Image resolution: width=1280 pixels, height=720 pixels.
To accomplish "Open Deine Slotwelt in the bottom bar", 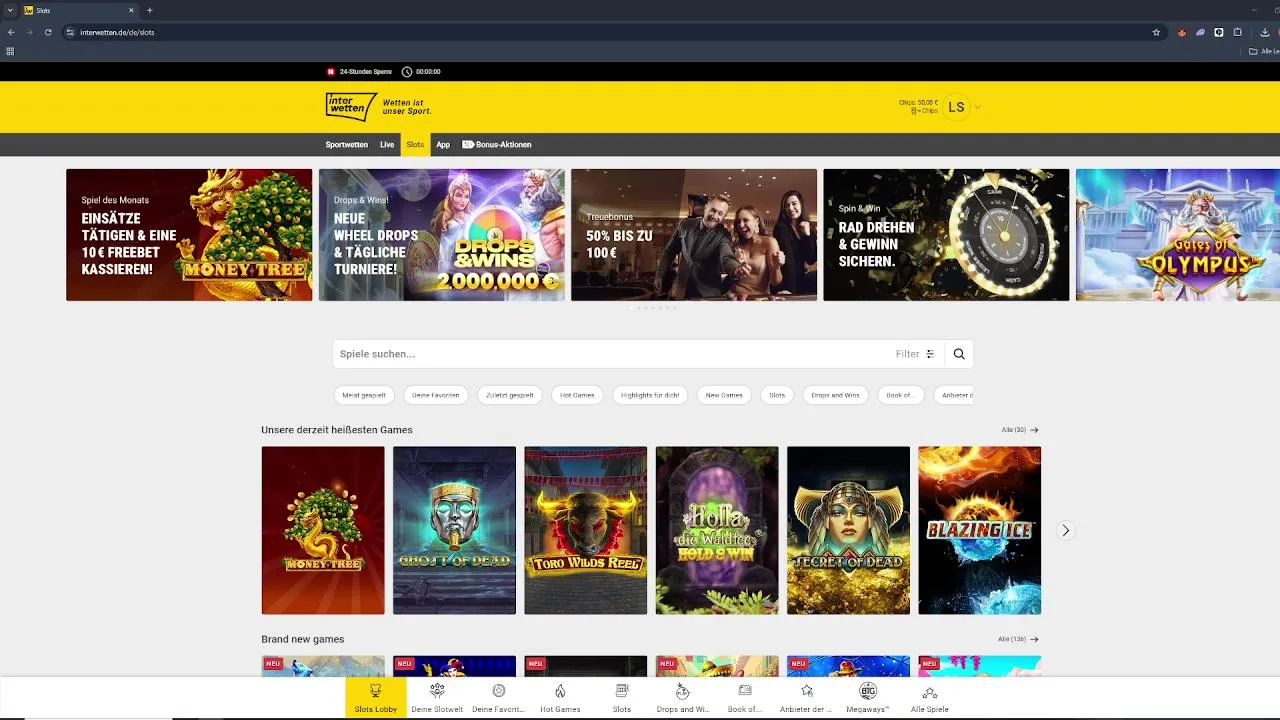I will tap(437, 698).
